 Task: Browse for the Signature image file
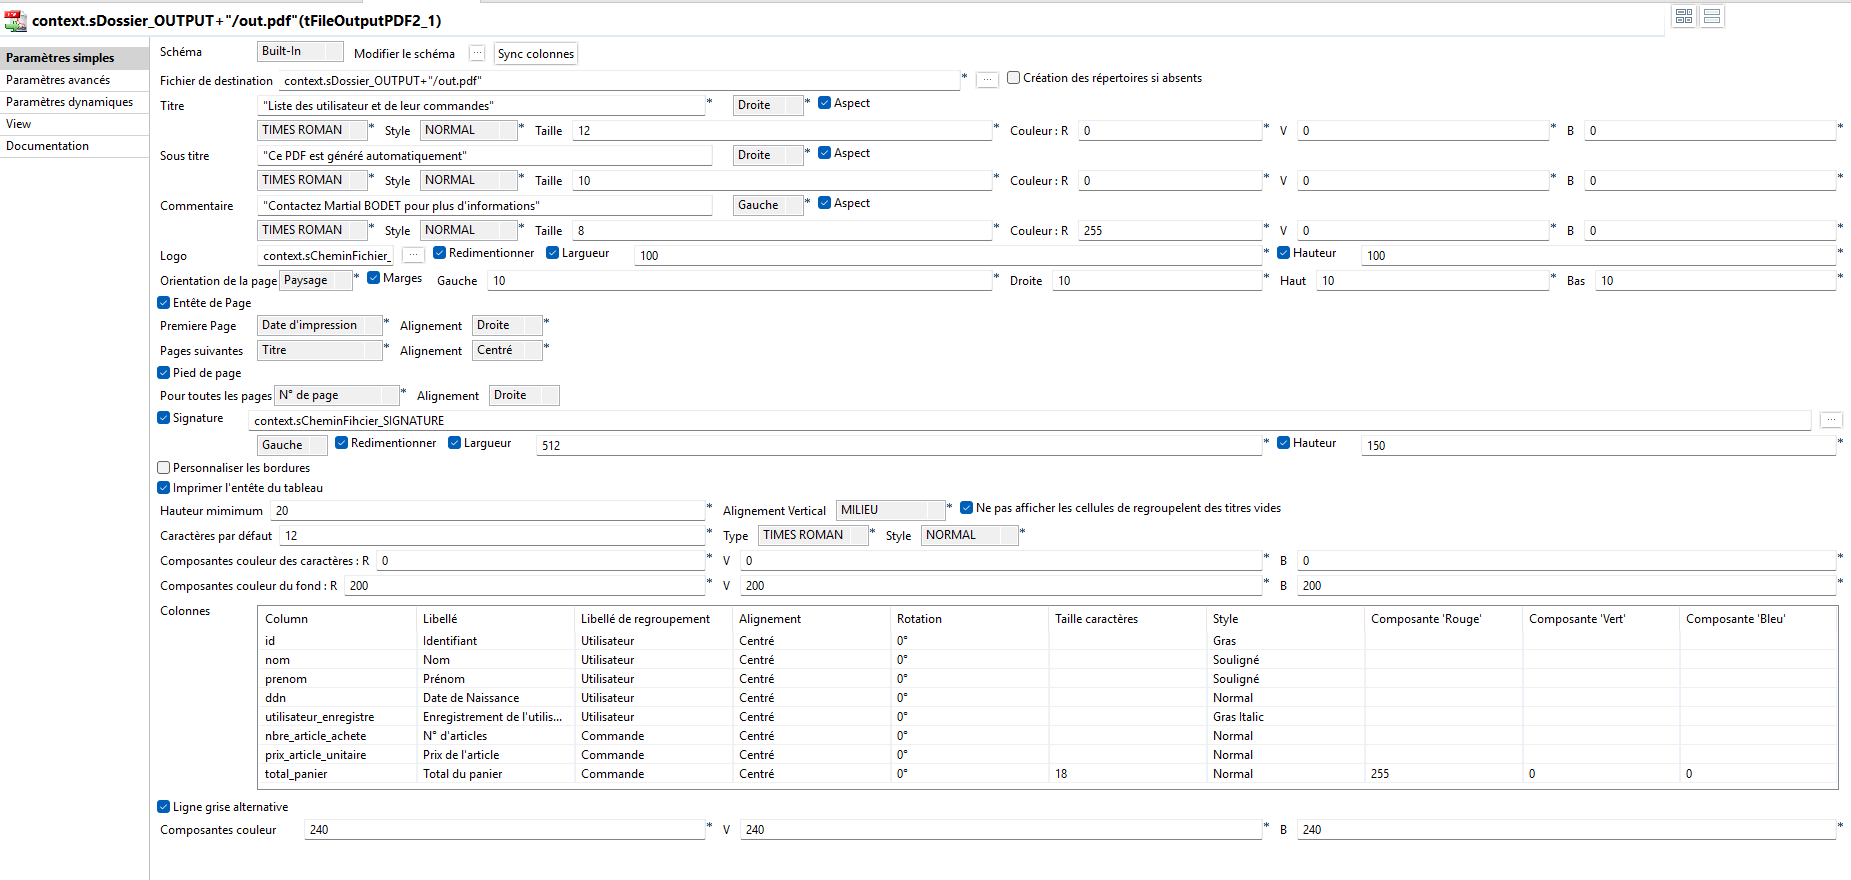(x=1830, y=420)
